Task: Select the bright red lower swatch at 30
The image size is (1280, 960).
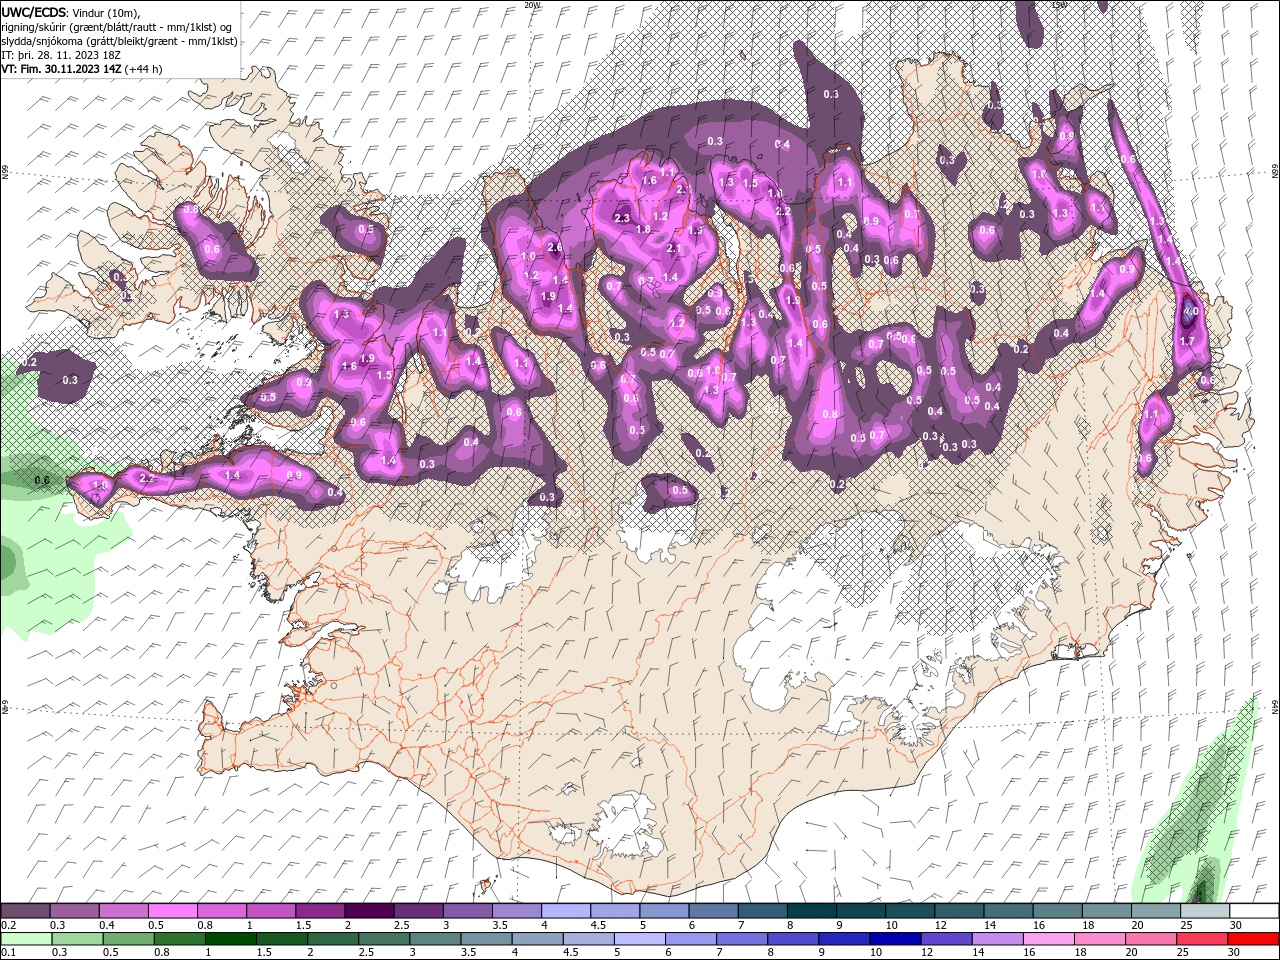Action: (x=1252, y=939)
